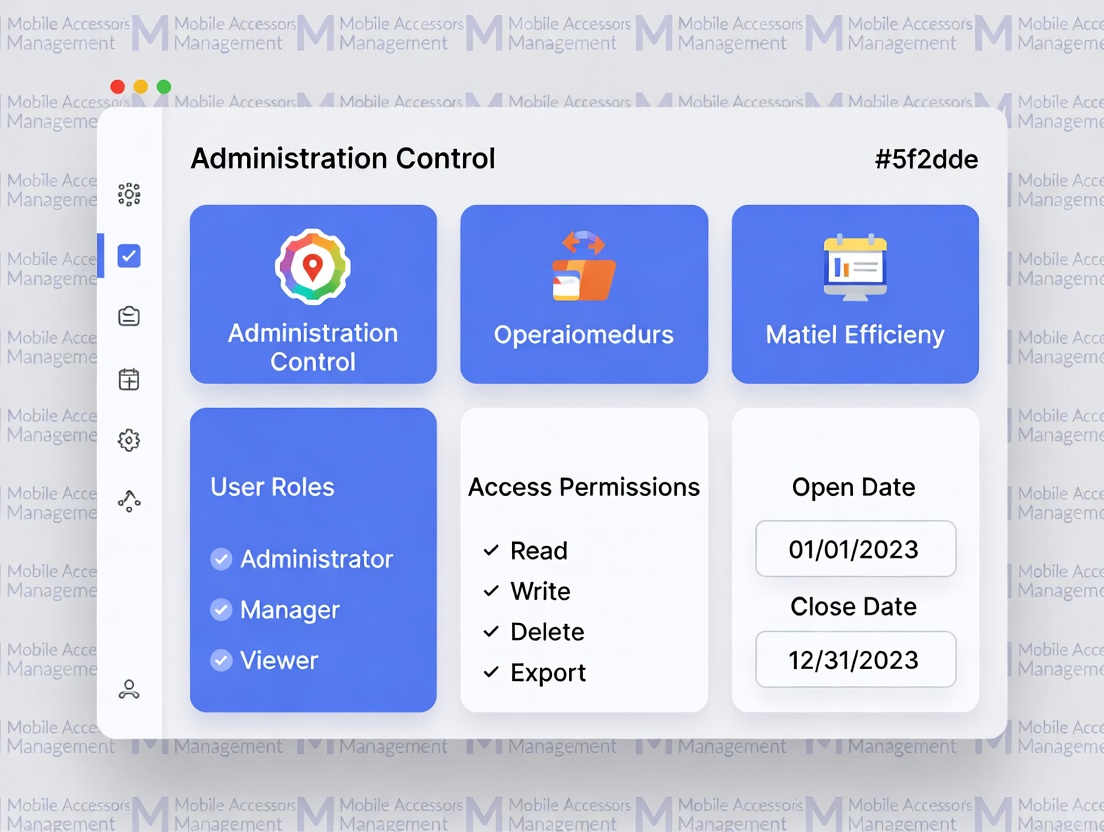The image size is (1104, 832).
Task: Select the checked task icon in sidebar
Action: [x=129, y=256]
